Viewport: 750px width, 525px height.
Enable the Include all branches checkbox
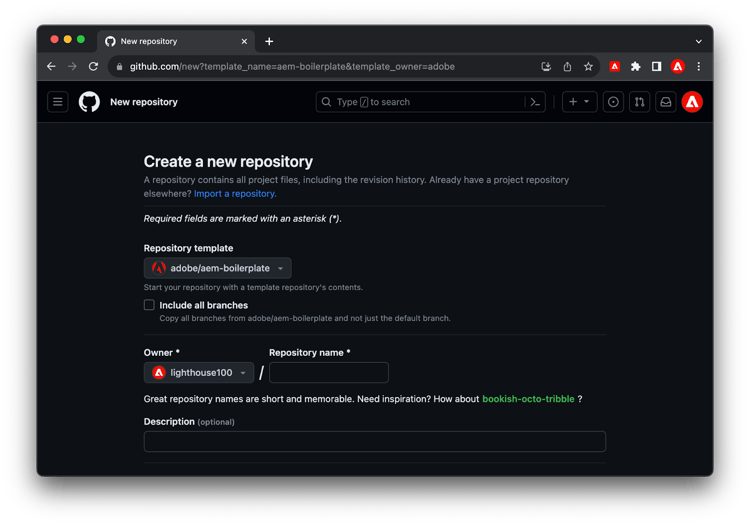coord(149,305)
